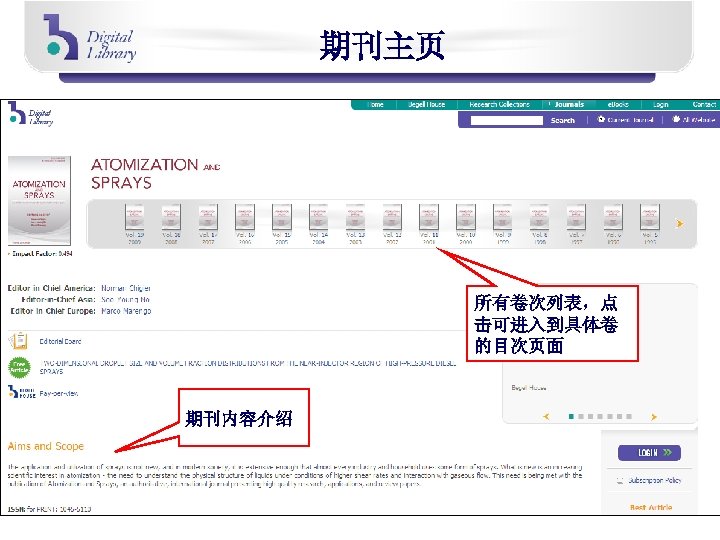Click the side panel next arrow
The image size is (720, 540).
click(653, 416)
